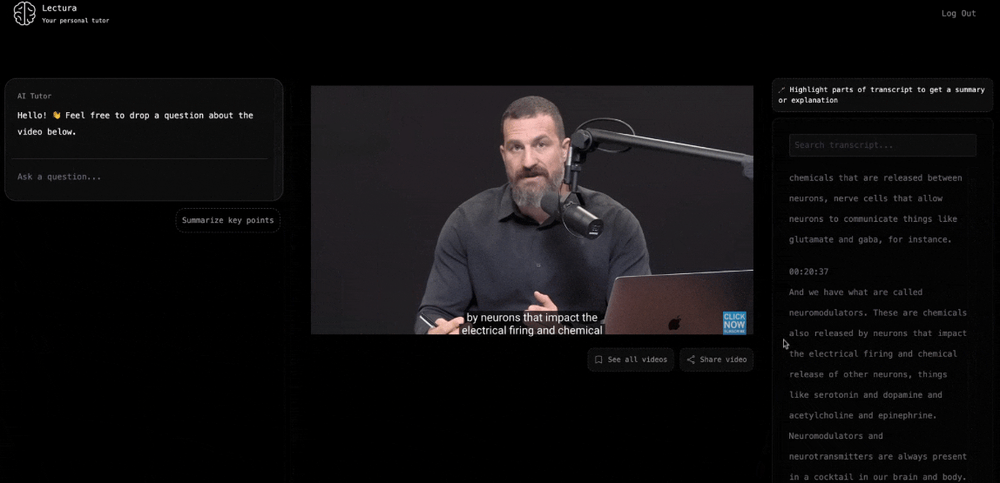Click the AI Tutor label
This screenshot has width=1000, height=483.
coord(34,96)
